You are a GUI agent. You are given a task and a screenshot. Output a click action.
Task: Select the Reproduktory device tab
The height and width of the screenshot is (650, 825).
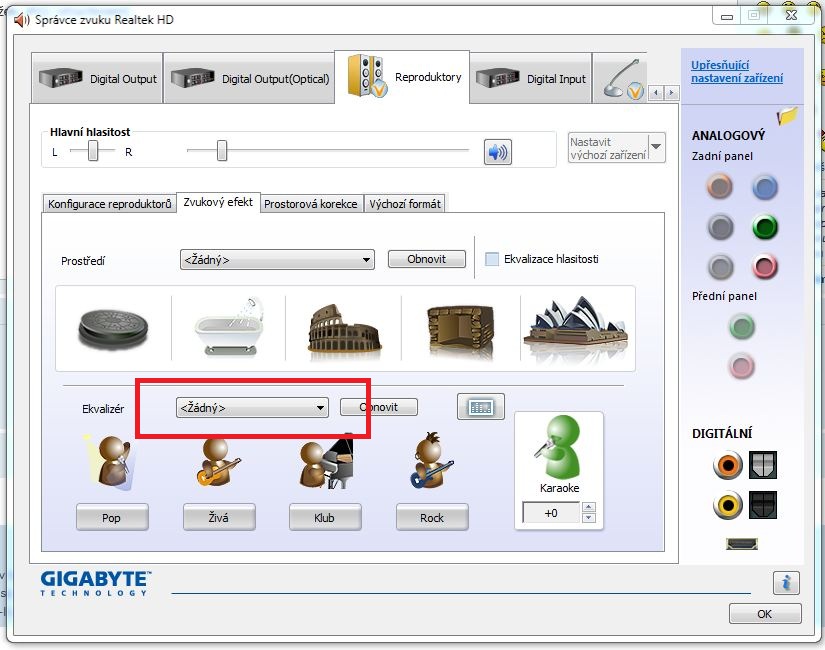(x=403, y=77)
